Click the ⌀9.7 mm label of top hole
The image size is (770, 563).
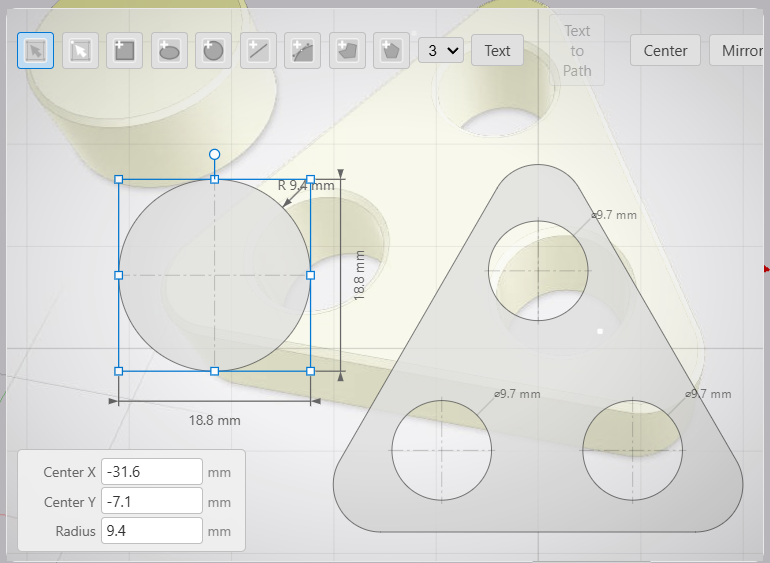click(x=614, y=215)
